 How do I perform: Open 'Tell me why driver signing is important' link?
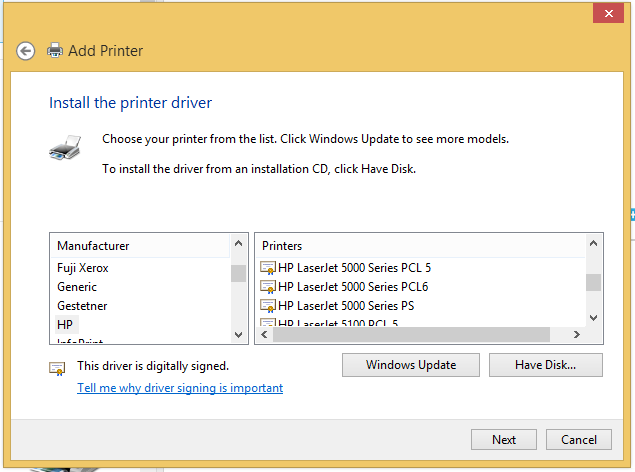click(x=180, y=388)
